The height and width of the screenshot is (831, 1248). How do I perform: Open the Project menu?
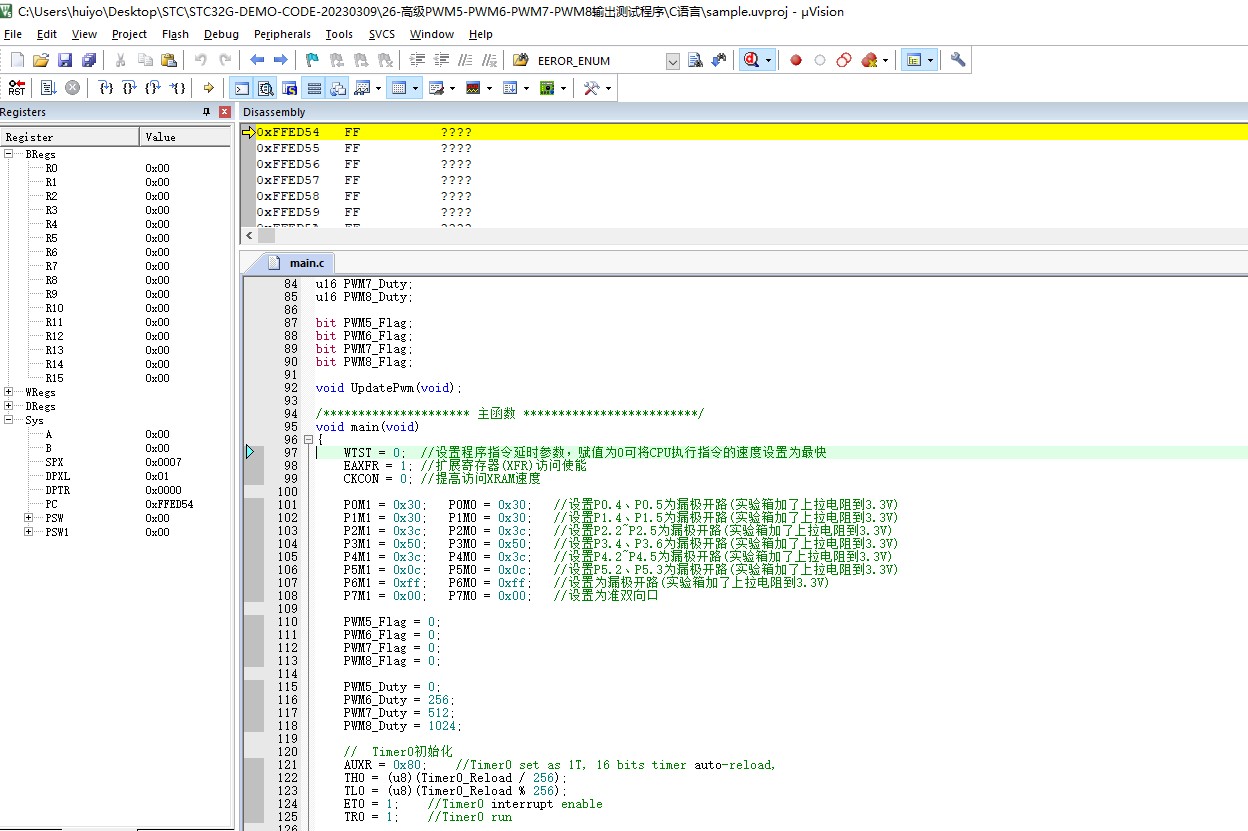129,34
